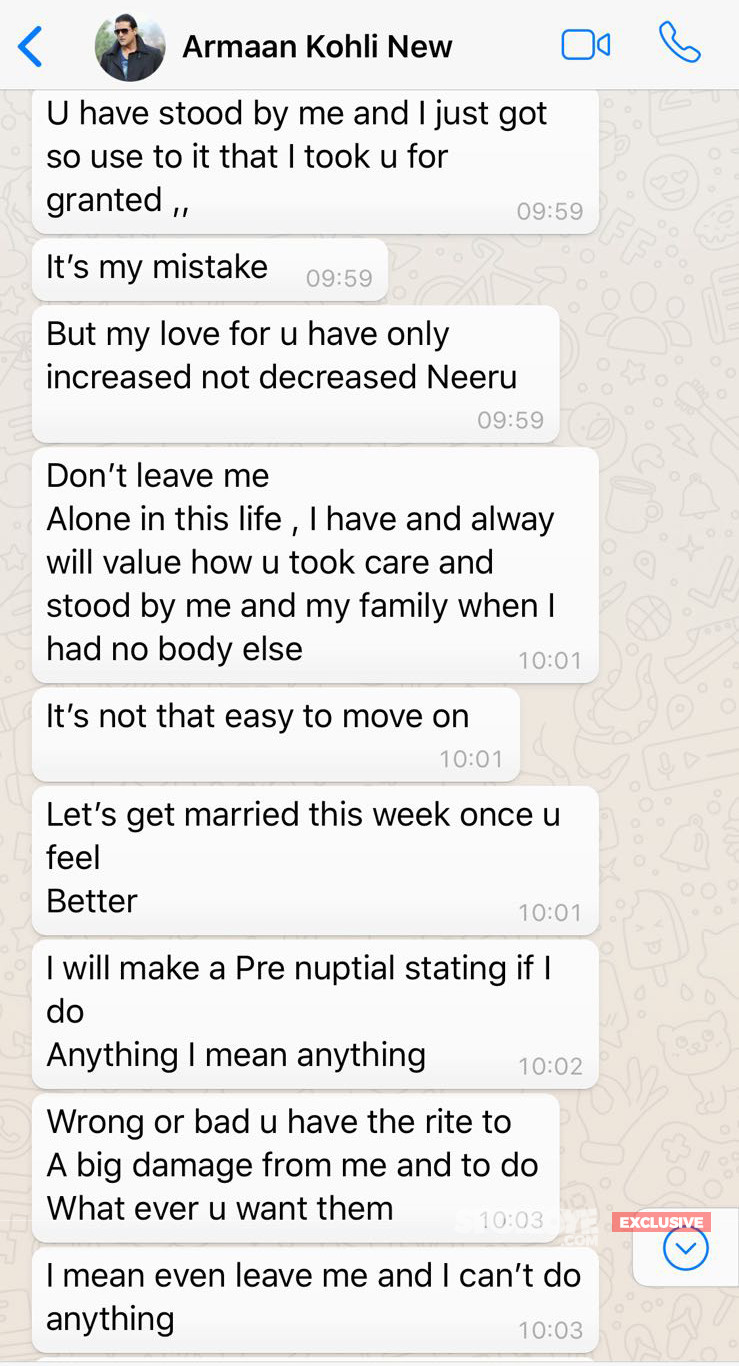Tap the red EXCLUSIVE badge
Viewport: 739px width, 1366px height.
[661, 1222]
